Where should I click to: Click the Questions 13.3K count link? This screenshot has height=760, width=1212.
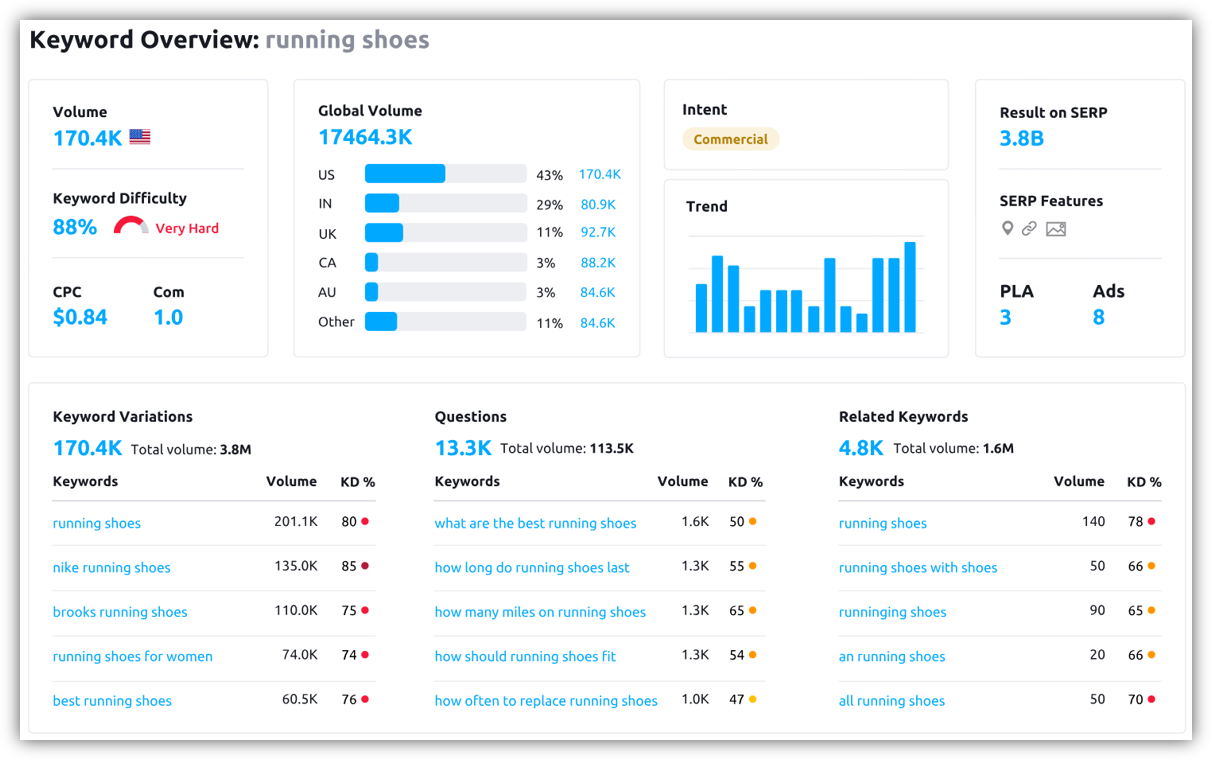click(463, 448)
